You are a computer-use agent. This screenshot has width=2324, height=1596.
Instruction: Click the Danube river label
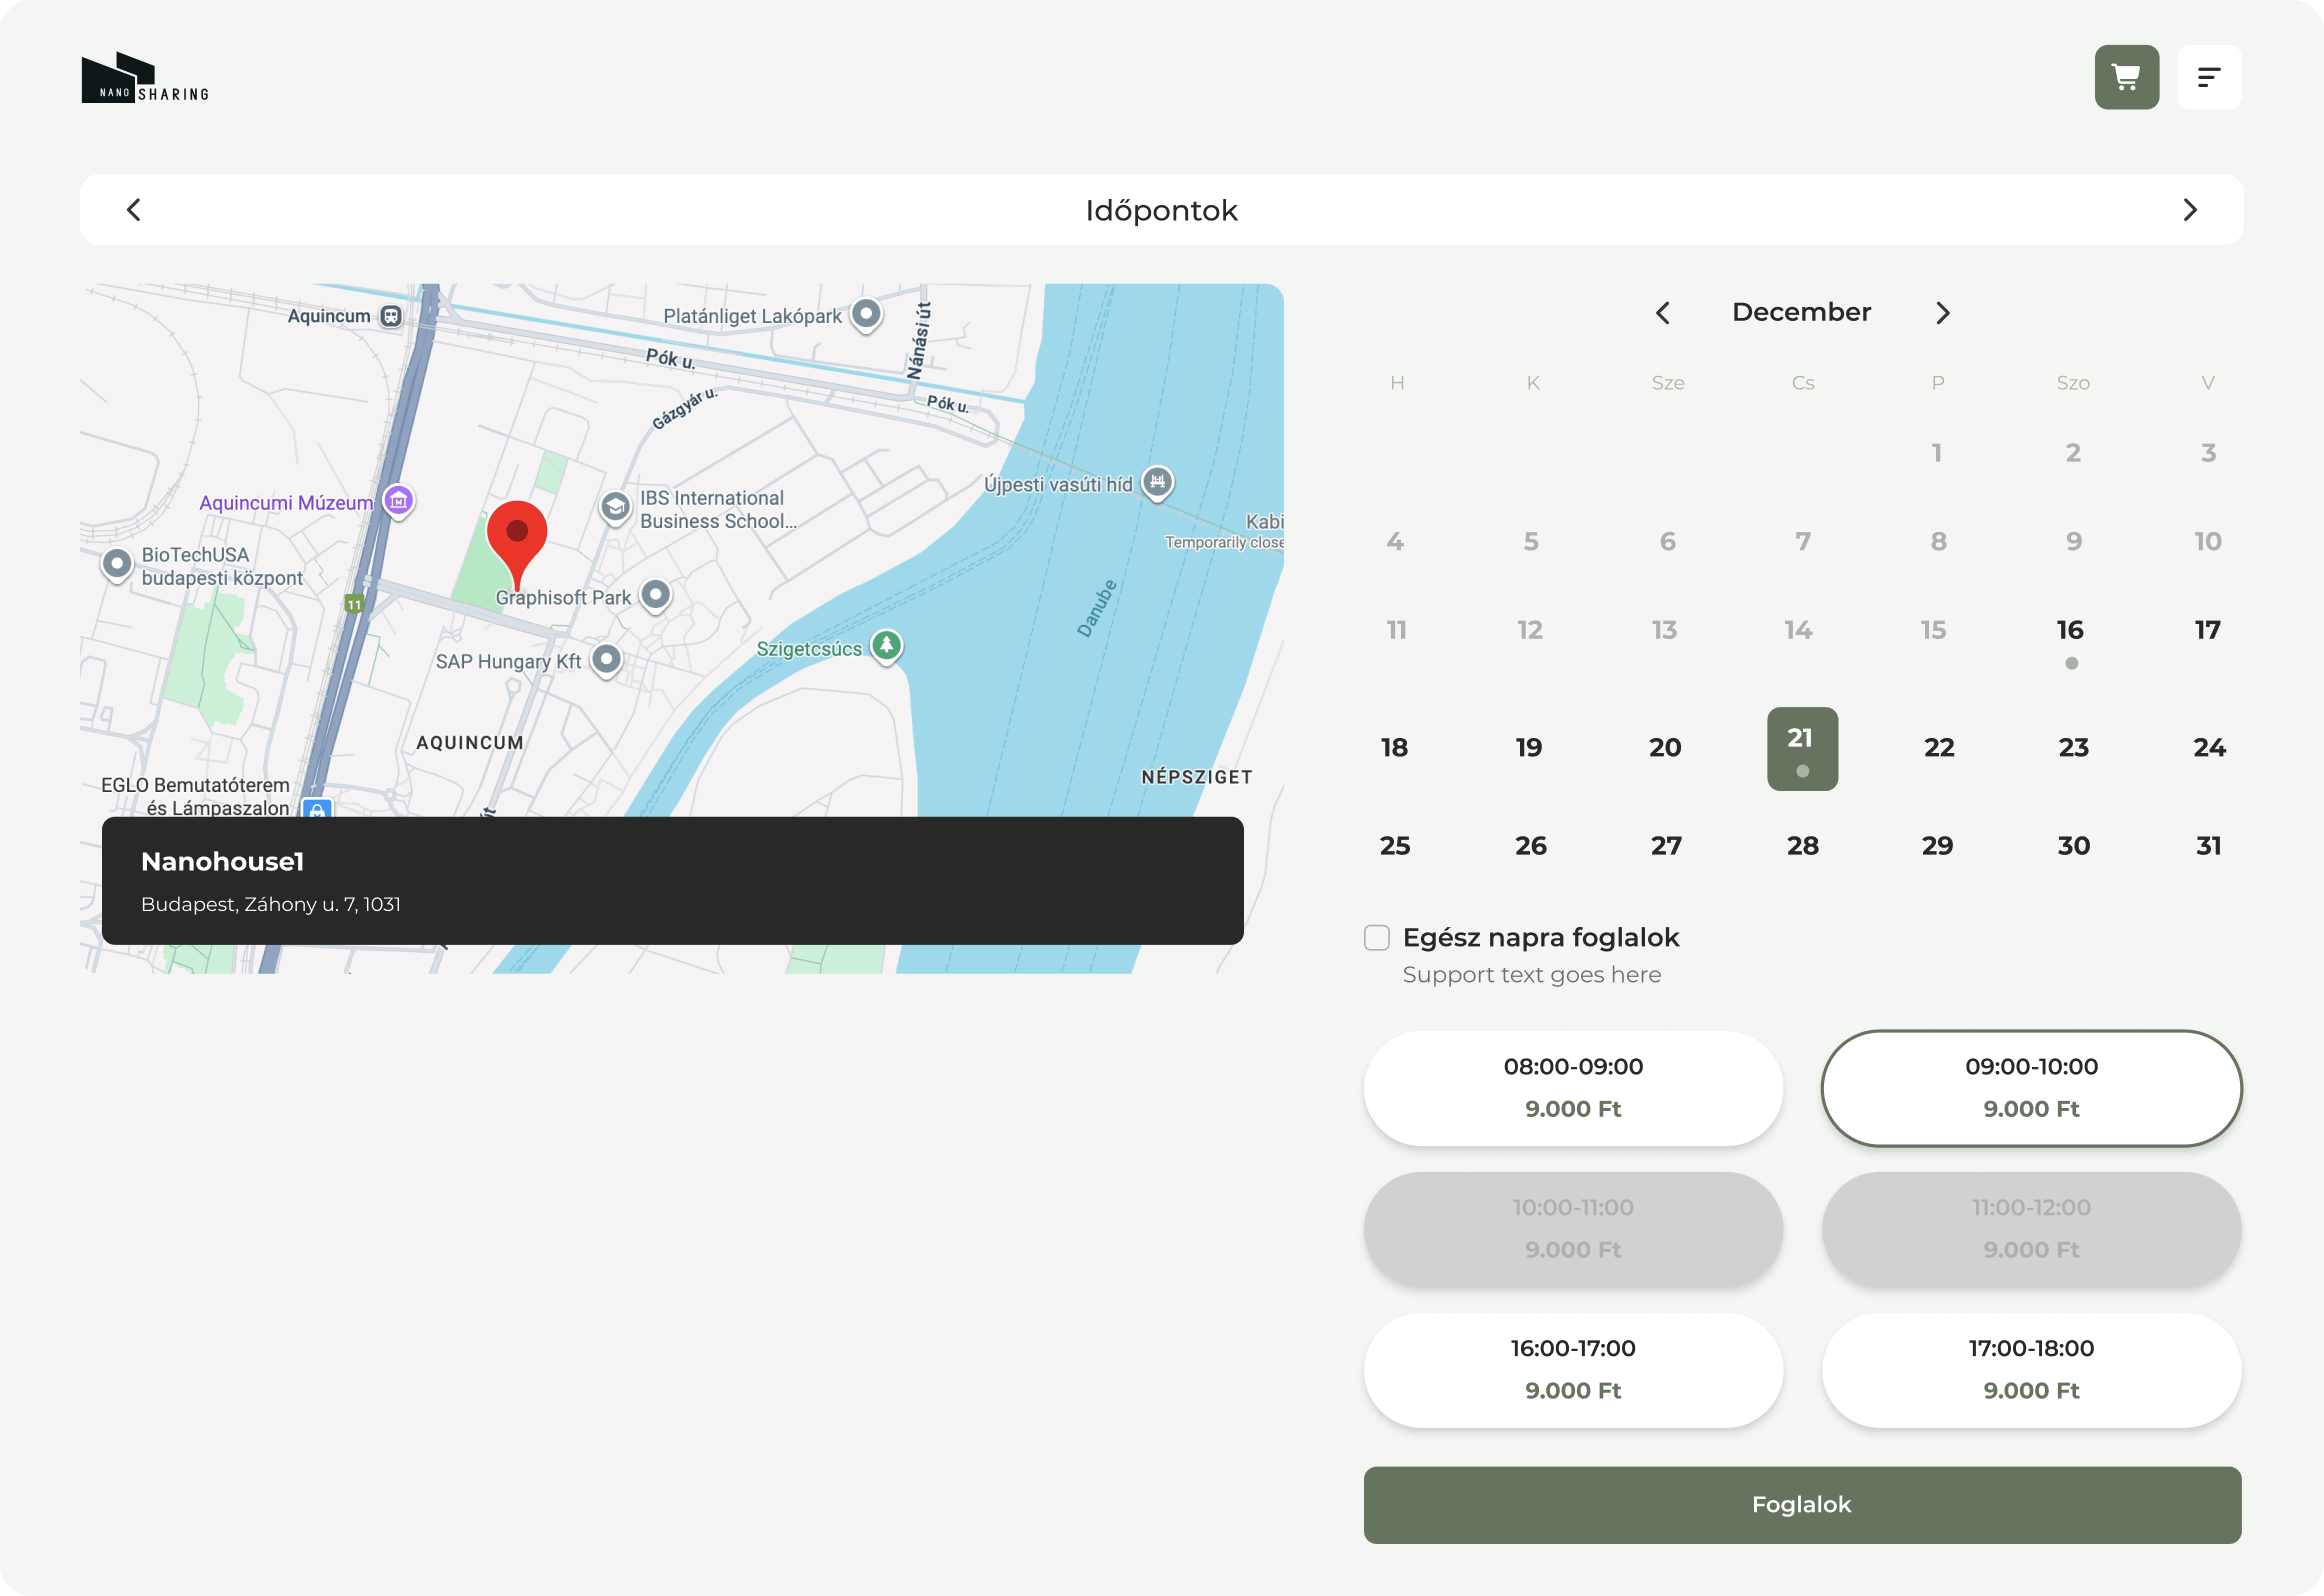click(1096, 608)
